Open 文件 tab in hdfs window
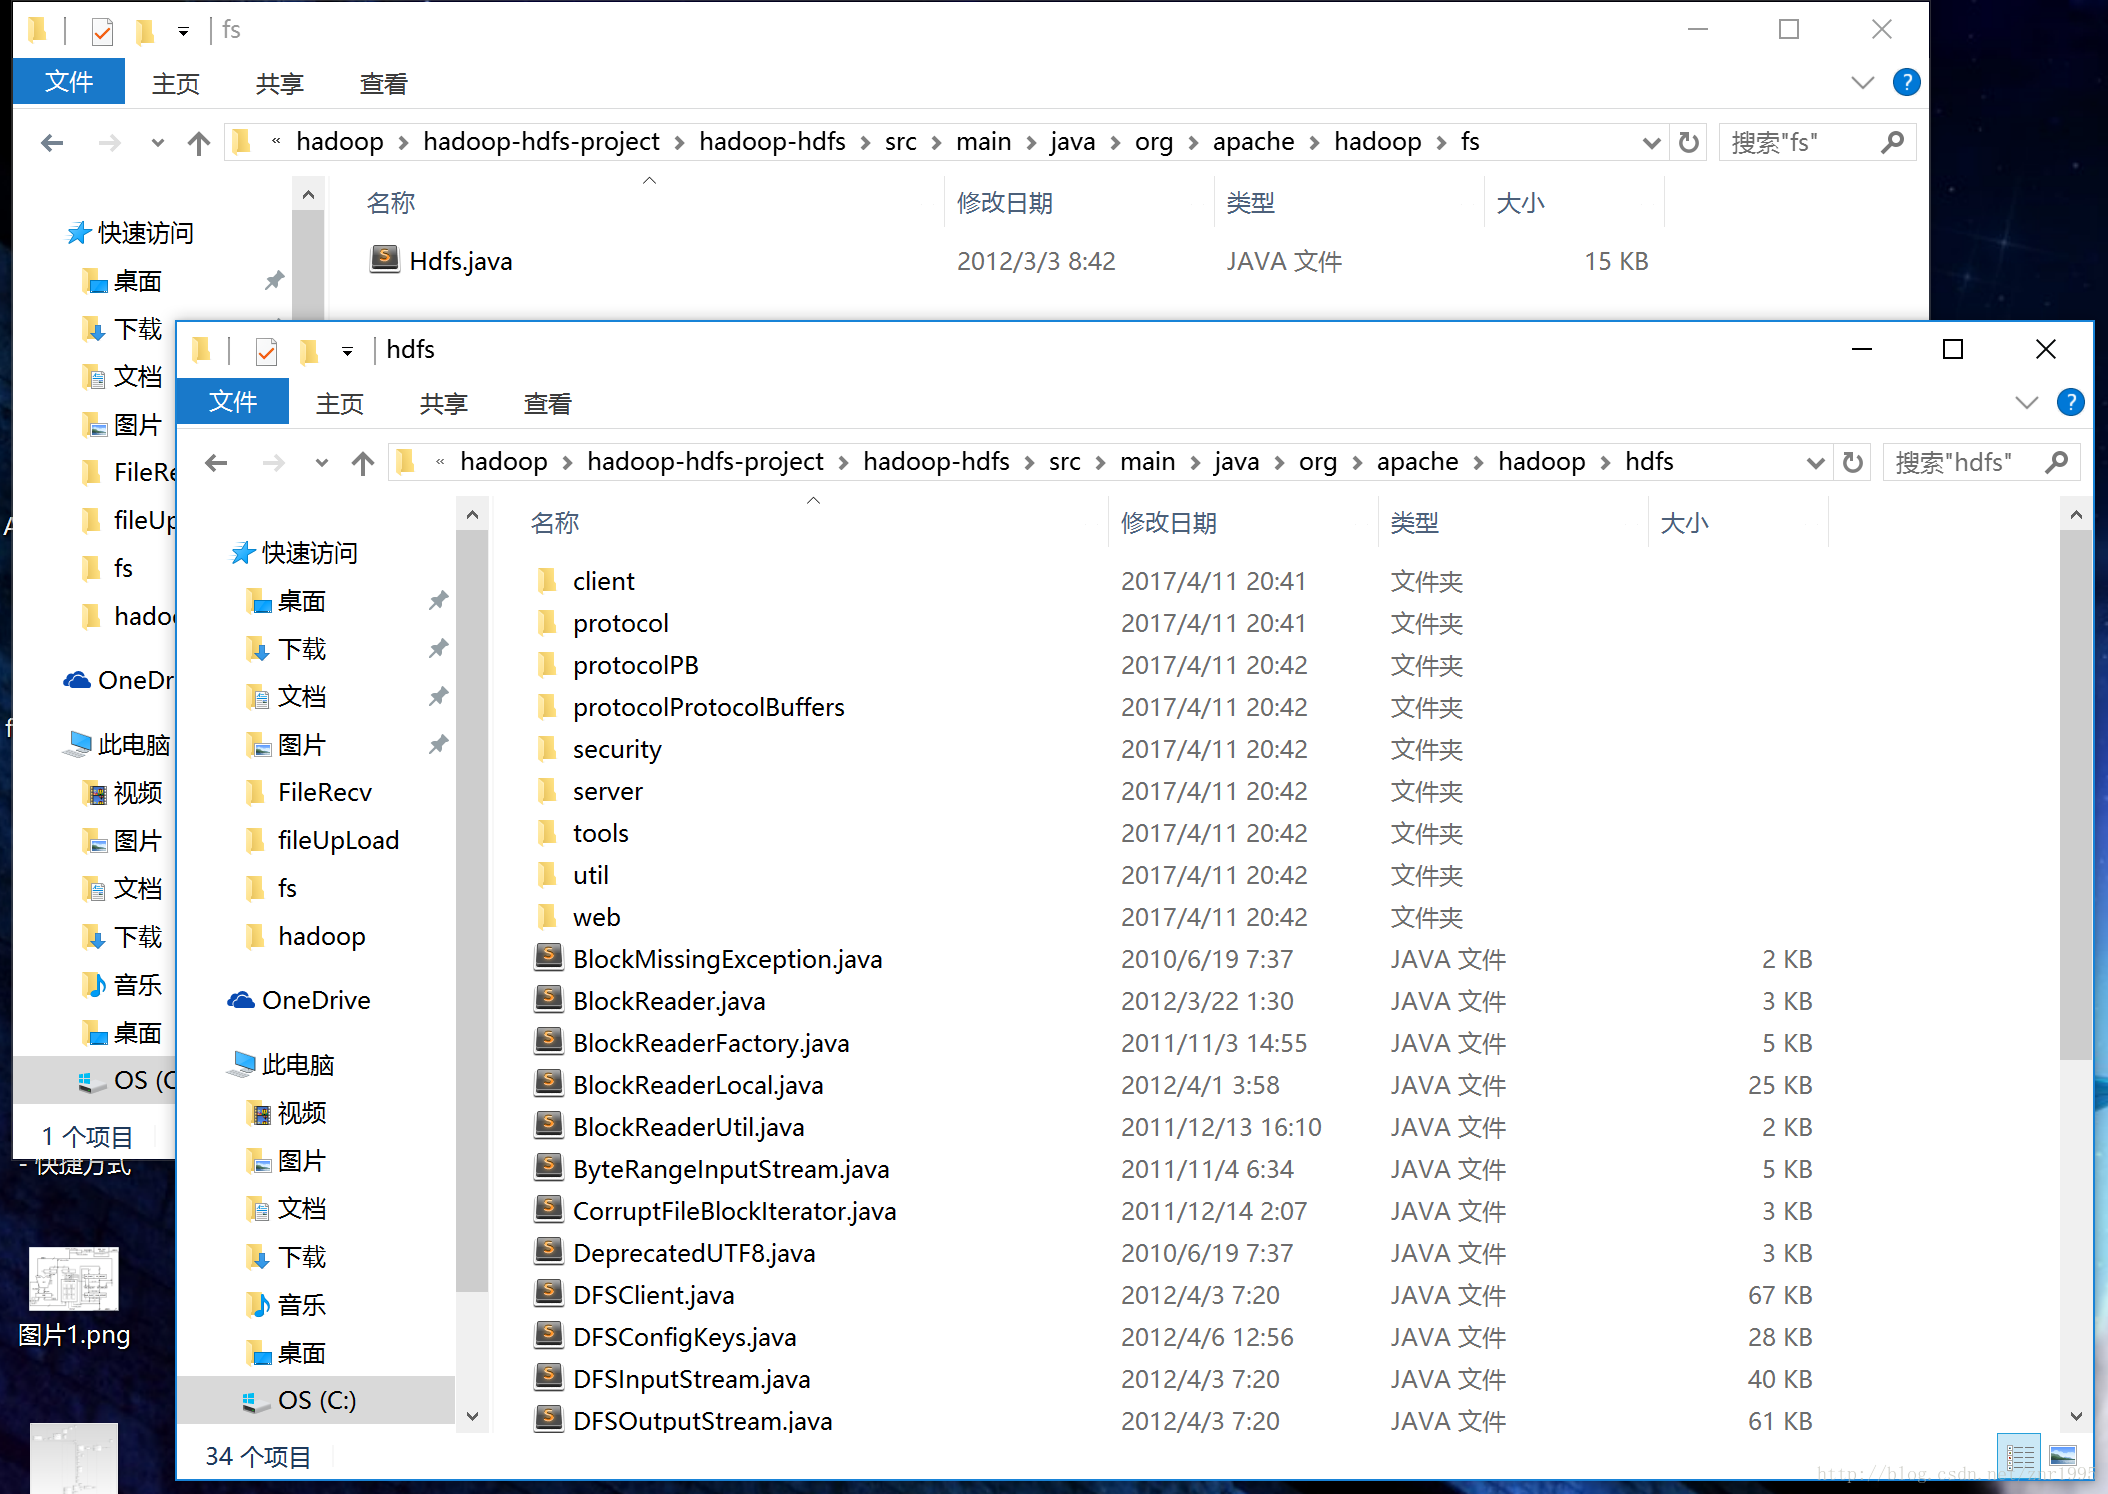 tap(233, 402)
